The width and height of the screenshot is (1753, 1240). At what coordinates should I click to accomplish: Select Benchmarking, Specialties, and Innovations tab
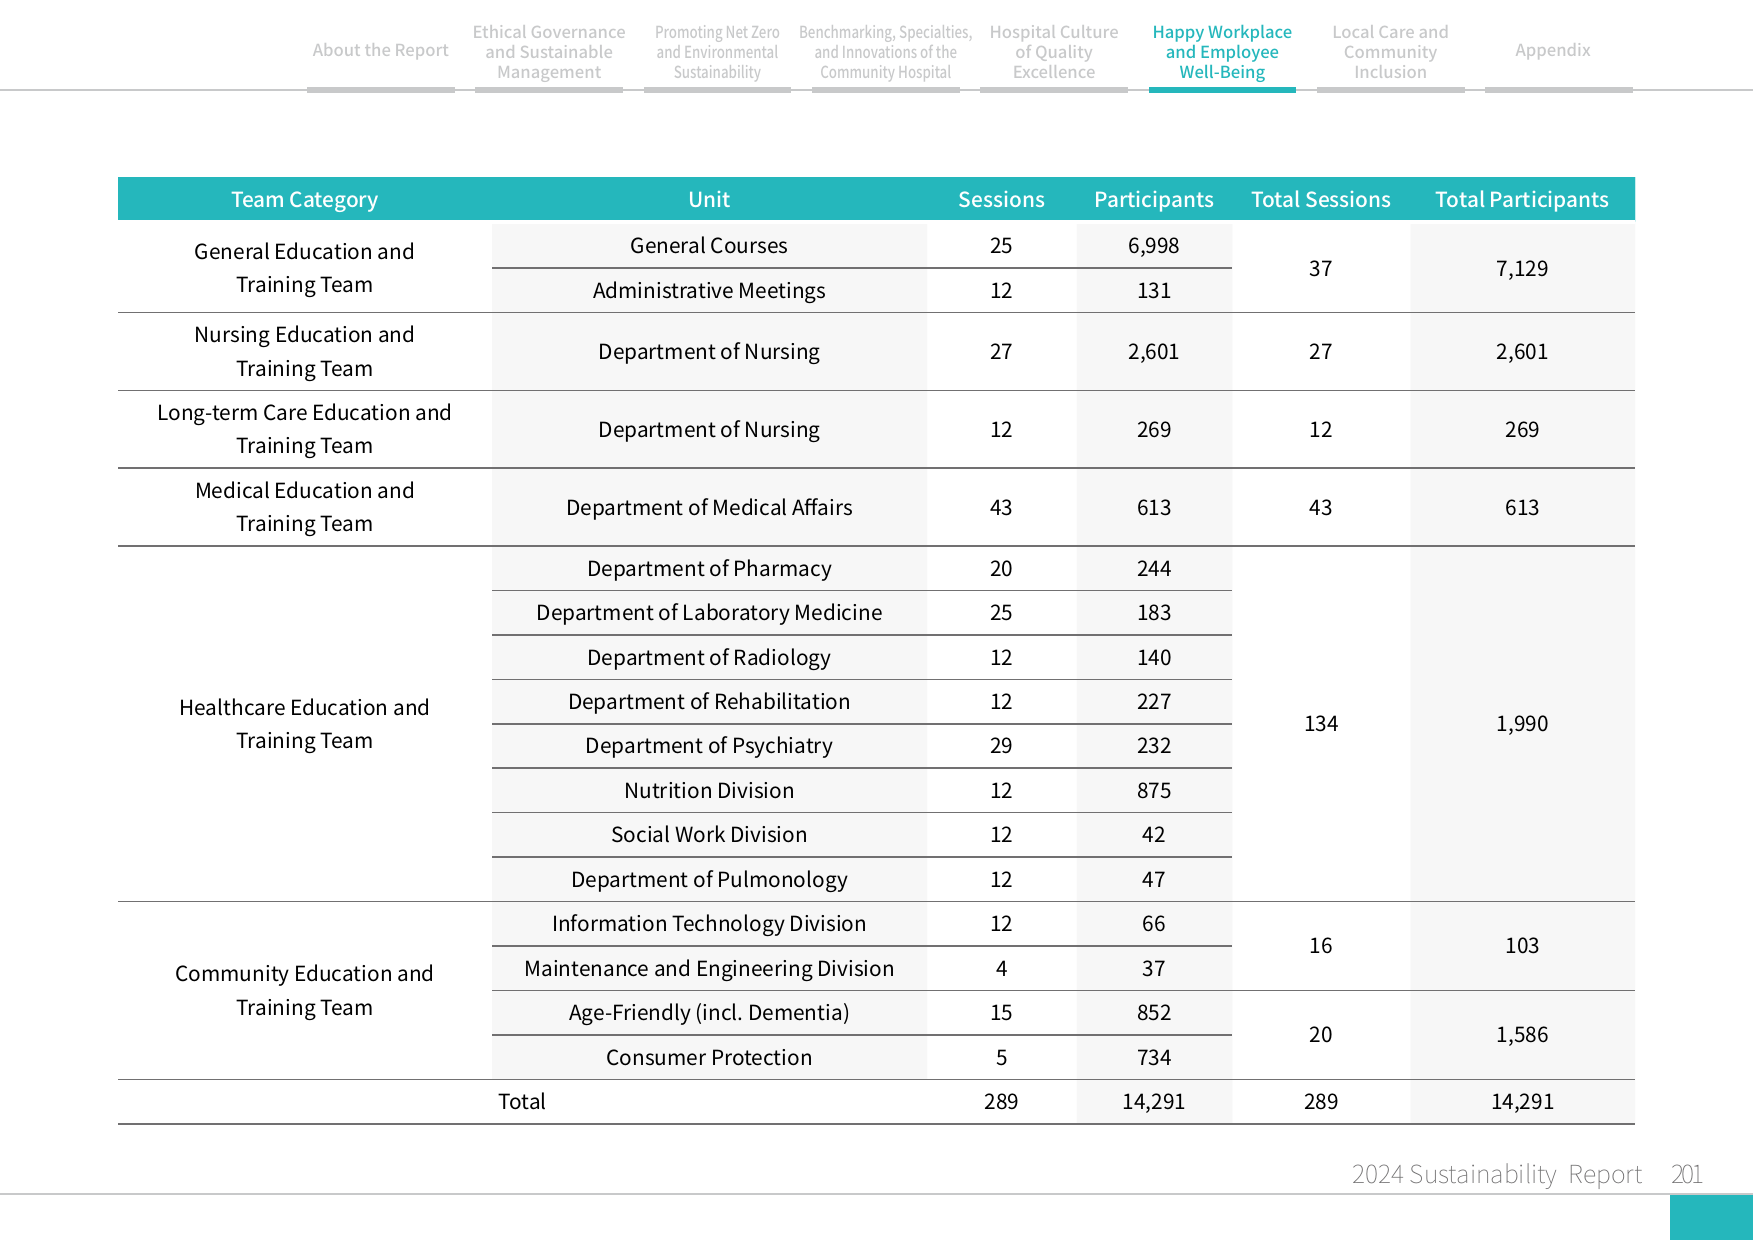click(885, 52)
